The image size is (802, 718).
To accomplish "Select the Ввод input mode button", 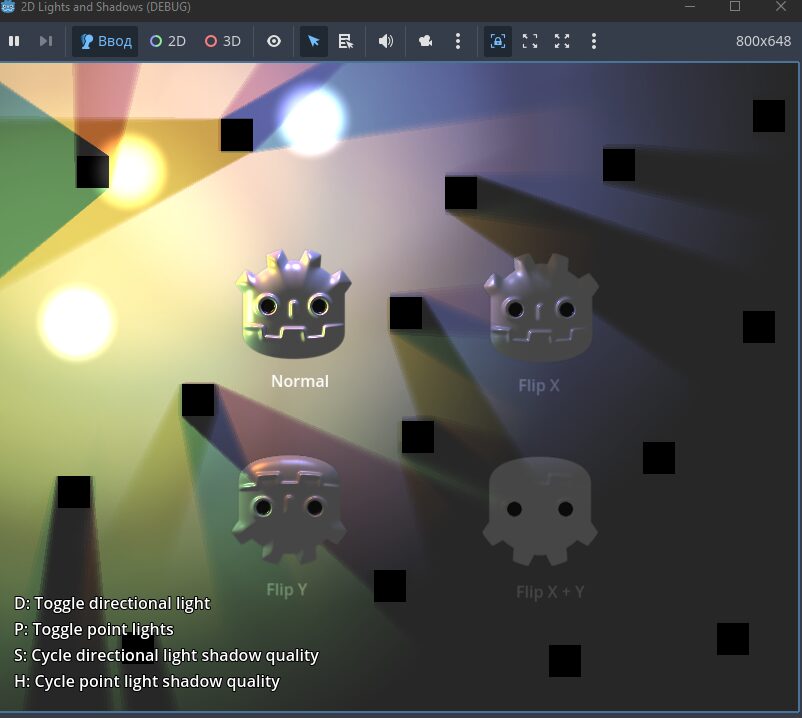I will tap(105, 41).
